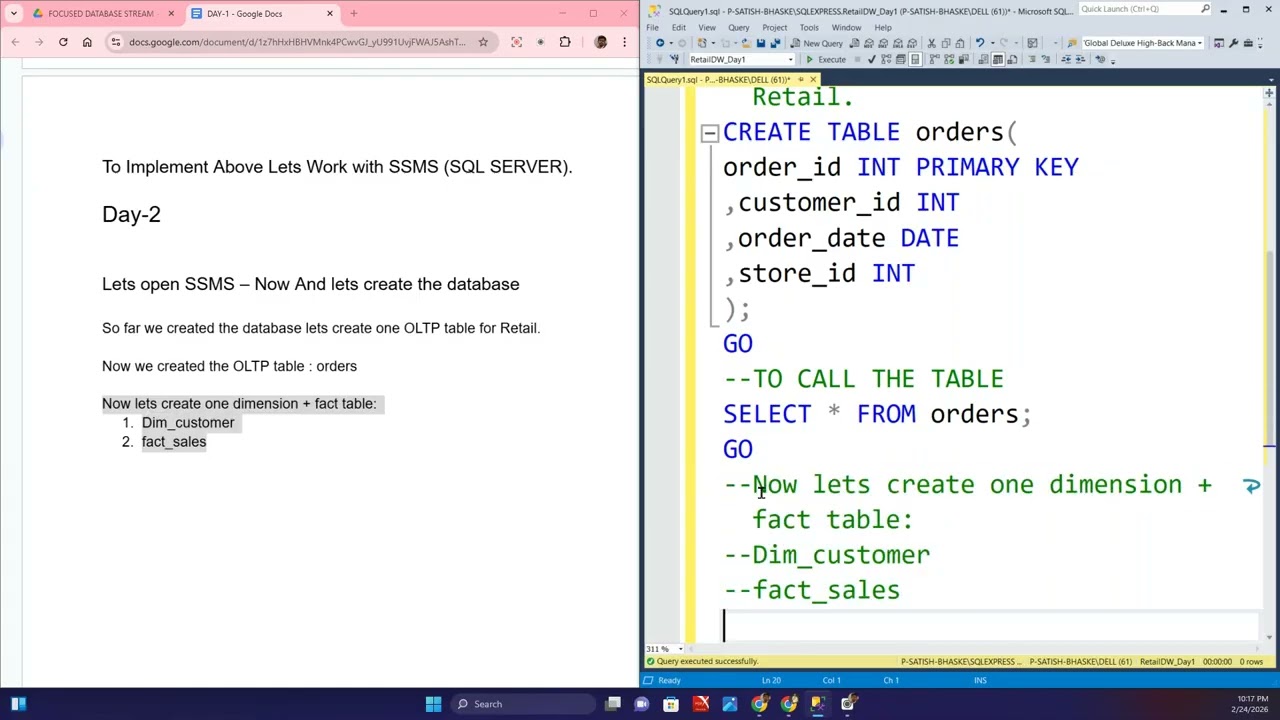Open the Chrome profile avatar

click(x=600, y=42)
